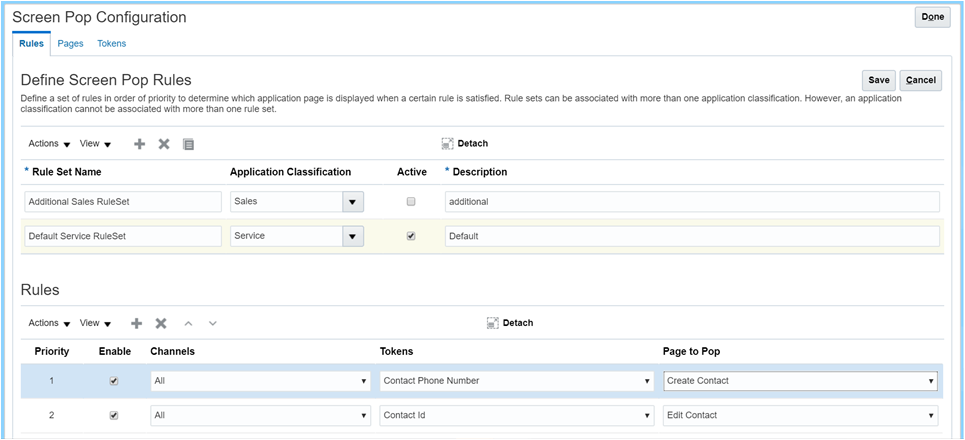
Task: Open the rule sets Actions menu
Action: click(49, 144)
